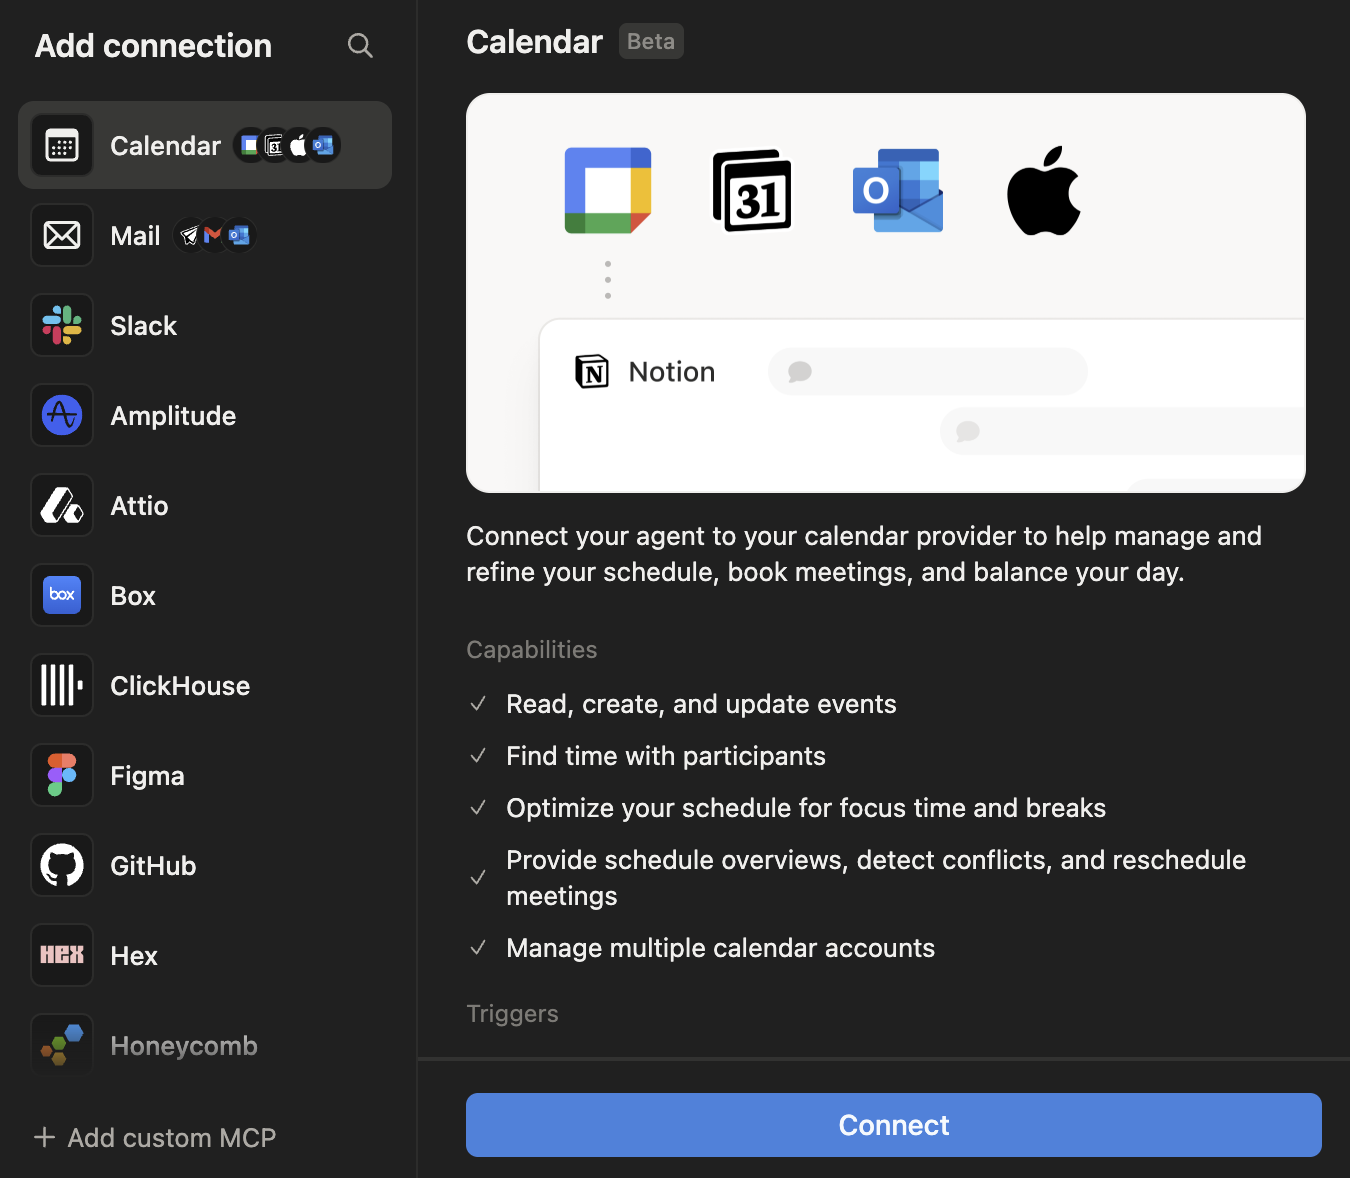This screenshot has height=1178, width=1350.
Task: Click the Triggers section heading
Action: (x=512, y=1013)
